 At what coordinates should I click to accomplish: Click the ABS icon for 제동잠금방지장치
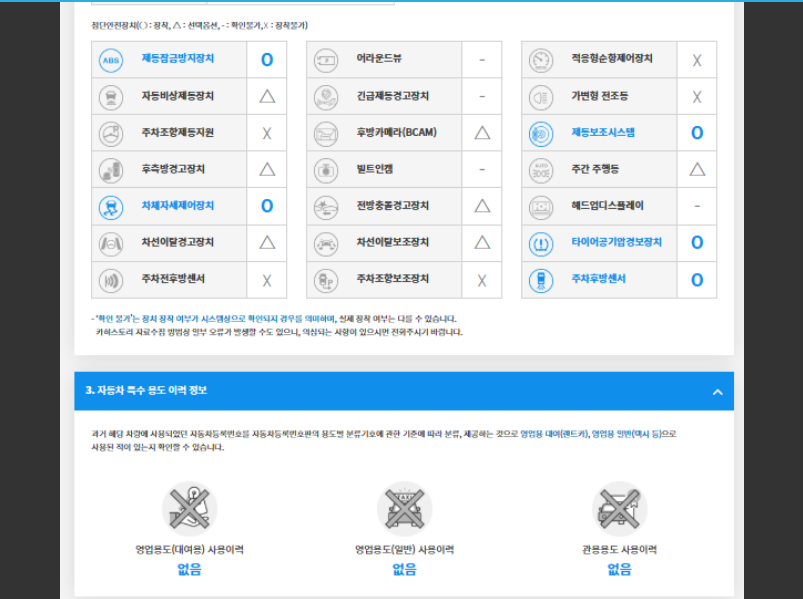111,60
